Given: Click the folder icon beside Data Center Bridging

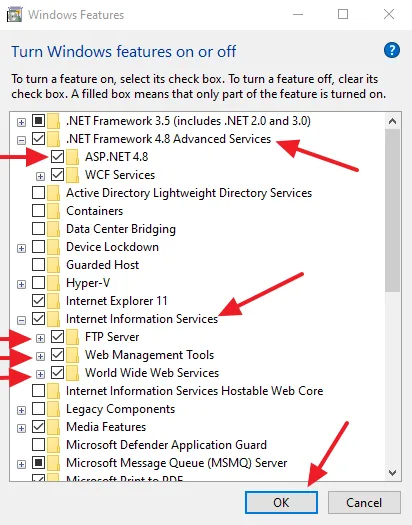Looking at the screenshot, I should pos(54,229).
